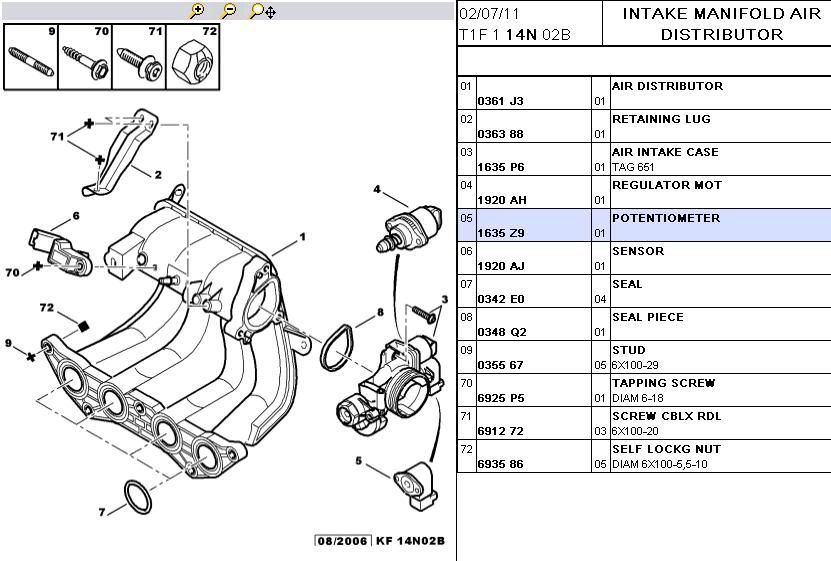Click callout 1 on the diagram
Screen dimensions: 831x561
click(x=303, y=237)
